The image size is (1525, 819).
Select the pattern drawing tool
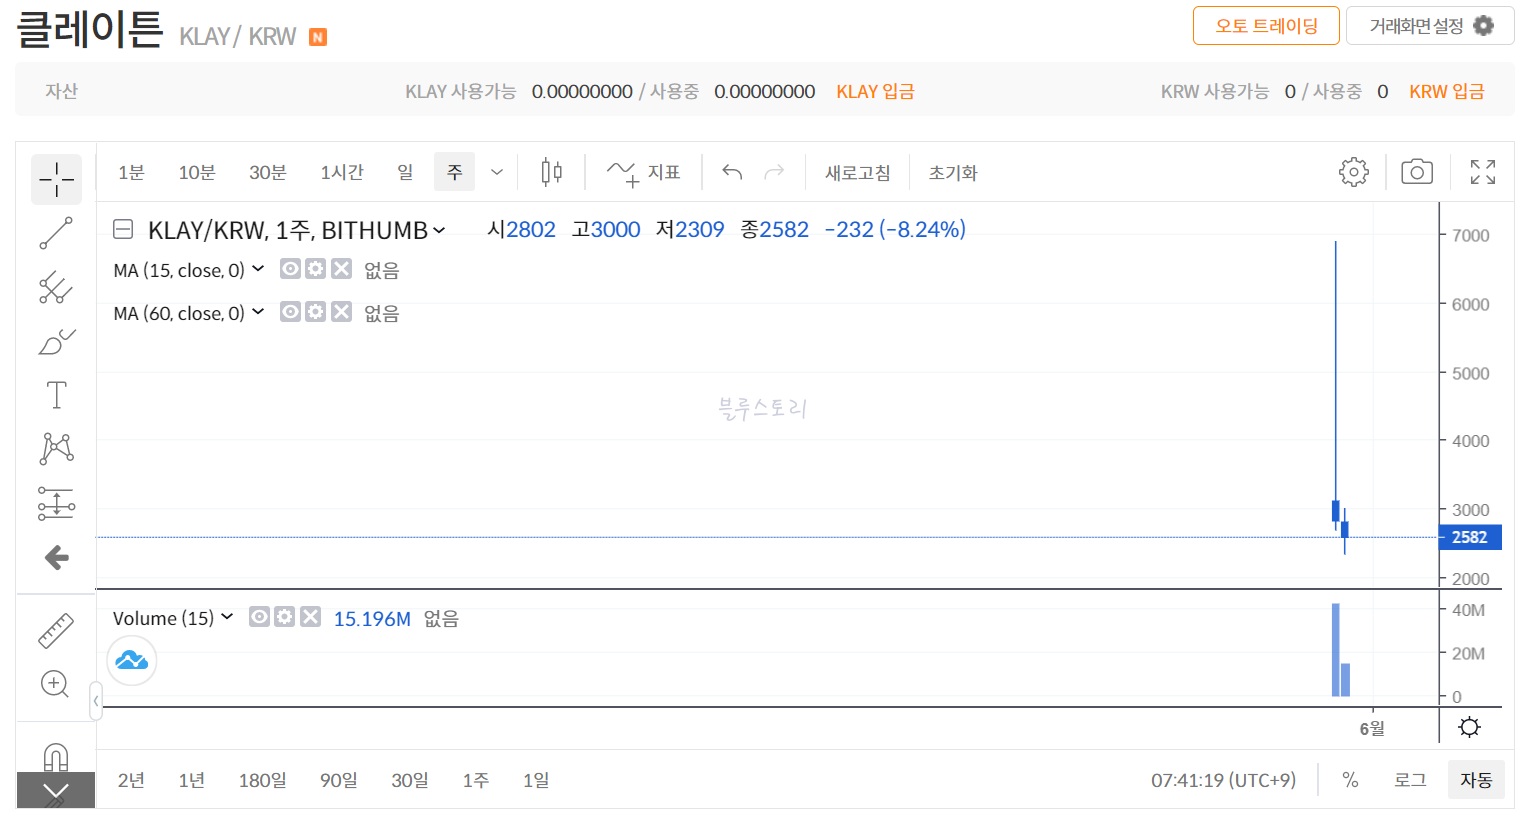point(56,448)
